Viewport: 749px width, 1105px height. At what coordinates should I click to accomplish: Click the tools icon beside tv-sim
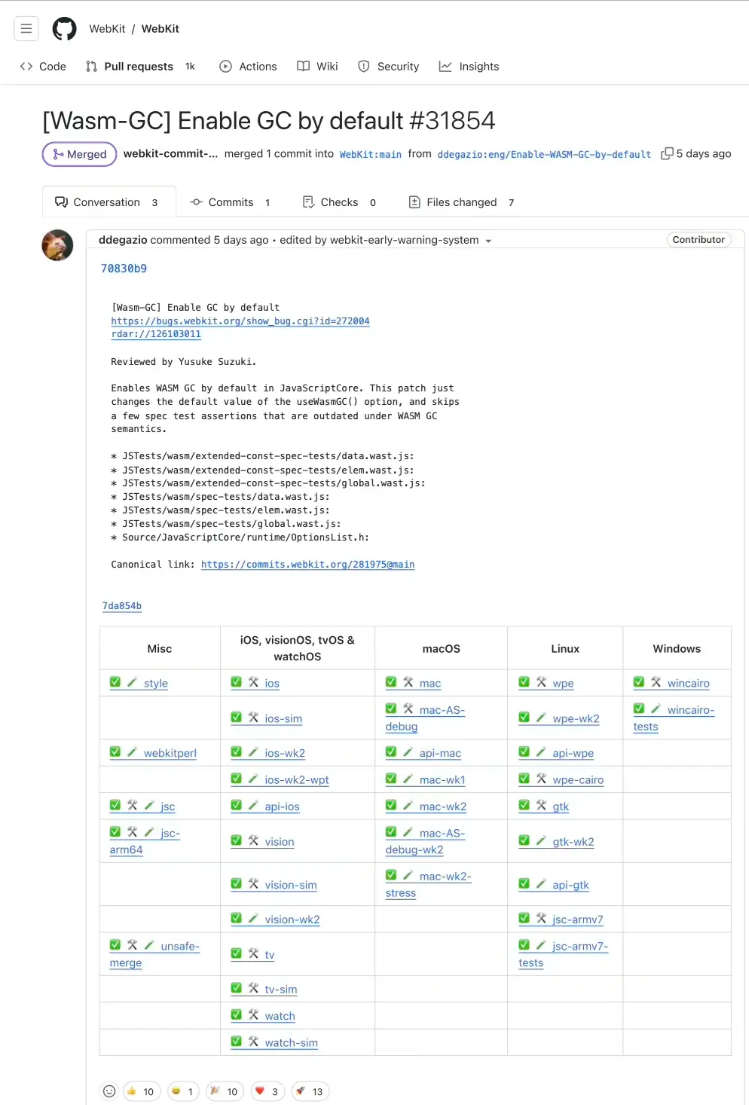254,989
